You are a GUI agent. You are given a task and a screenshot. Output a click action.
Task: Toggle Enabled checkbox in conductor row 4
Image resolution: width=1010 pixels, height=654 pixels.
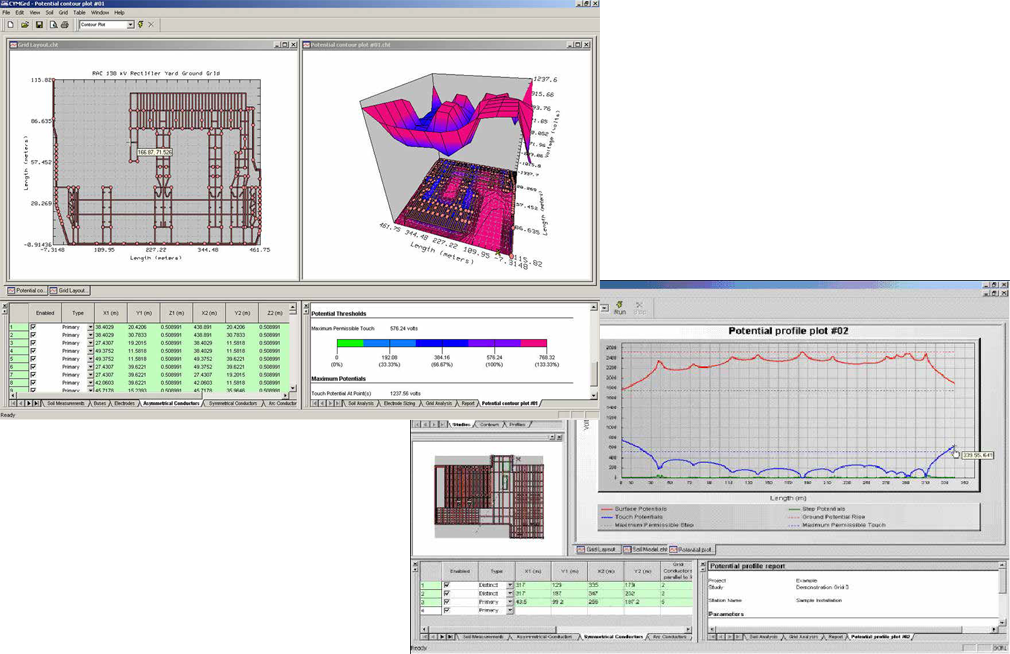click(33, 351)
